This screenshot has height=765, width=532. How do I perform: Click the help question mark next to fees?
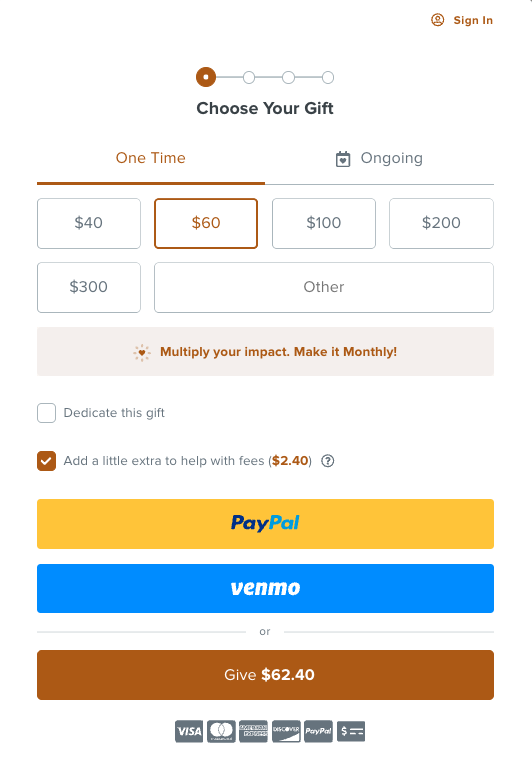point(328,461)
